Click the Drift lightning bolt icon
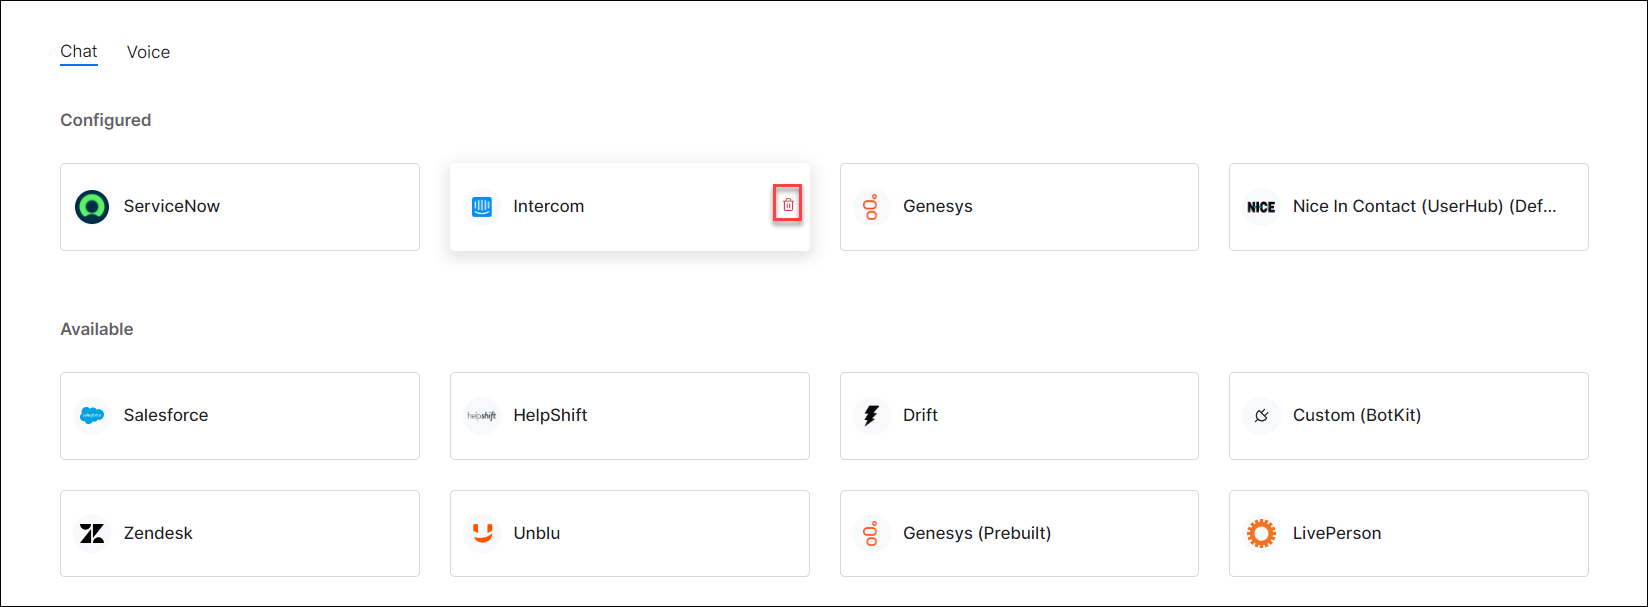 click(x=871, y=415)
